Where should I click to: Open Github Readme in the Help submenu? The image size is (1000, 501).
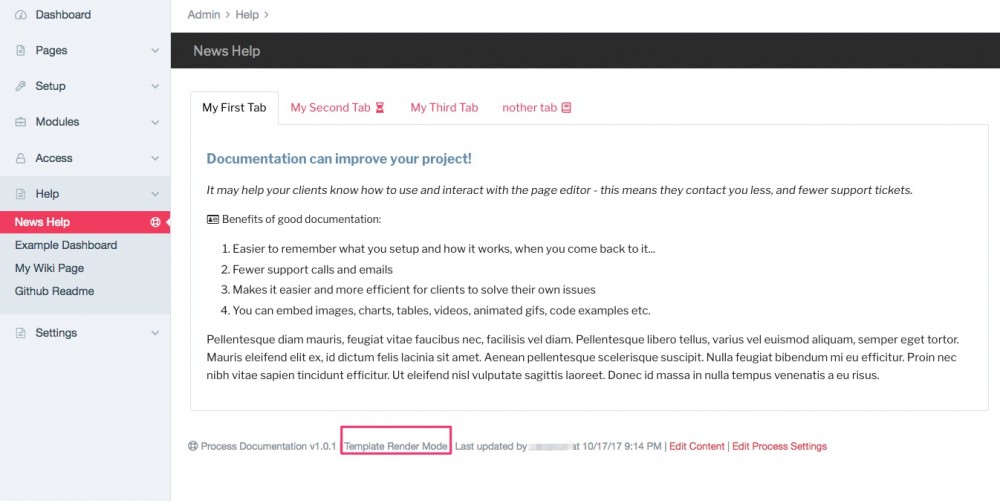54,291
